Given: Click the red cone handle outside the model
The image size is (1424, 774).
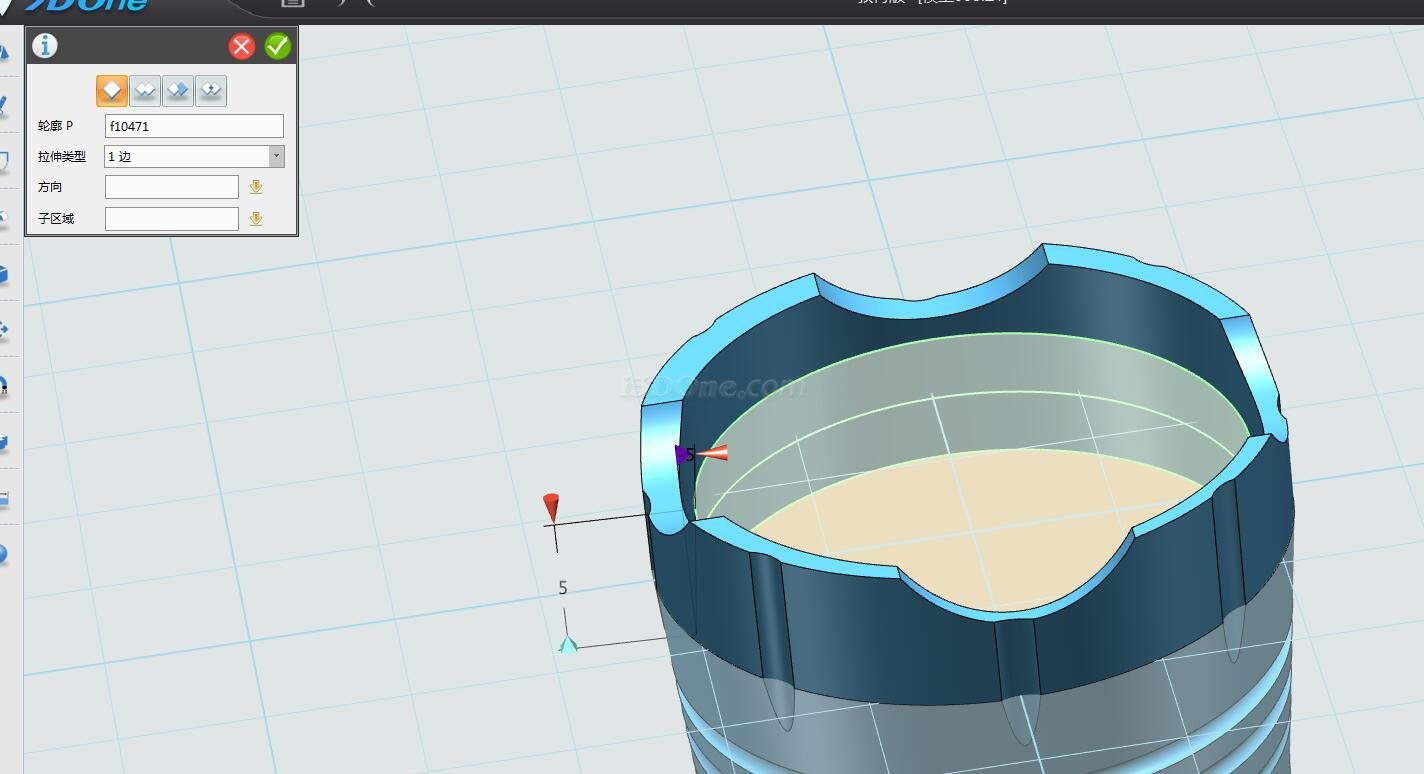Looking at the screenshot, I should click(551, 506).
